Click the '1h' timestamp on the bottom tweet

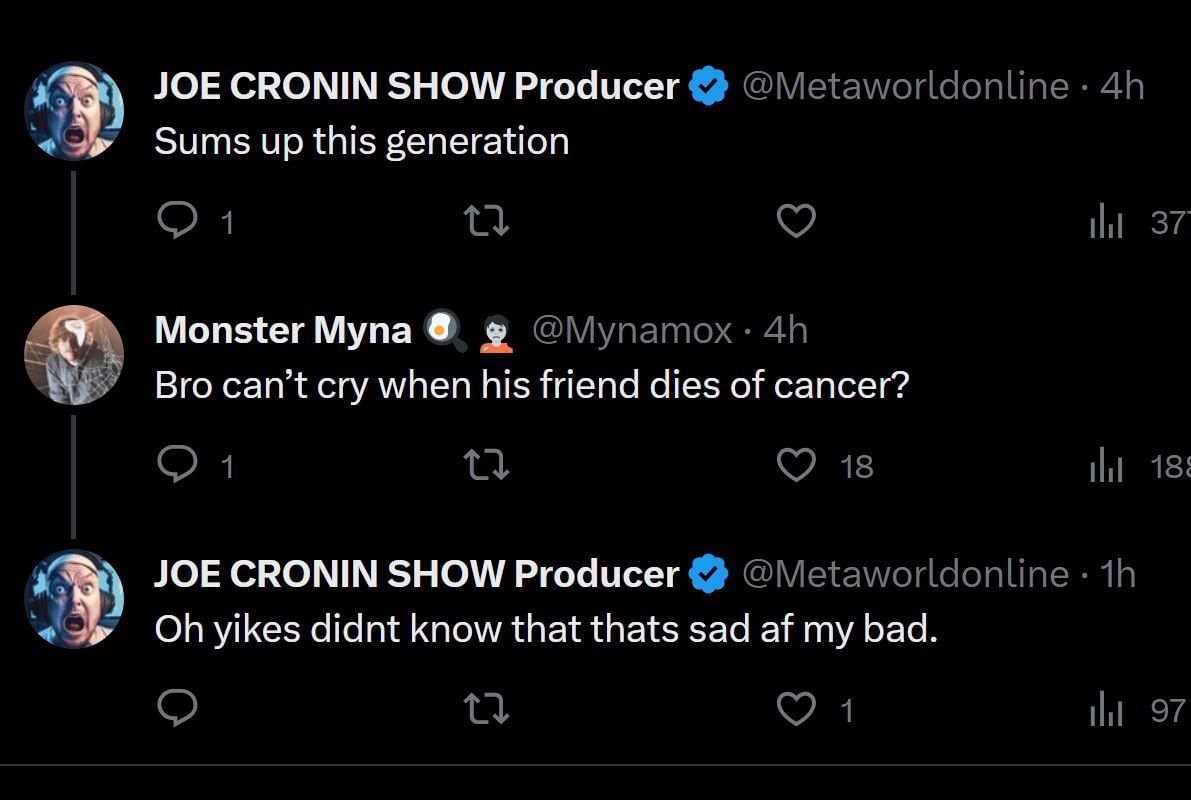pyautogui.click(x=1120, y=574)
